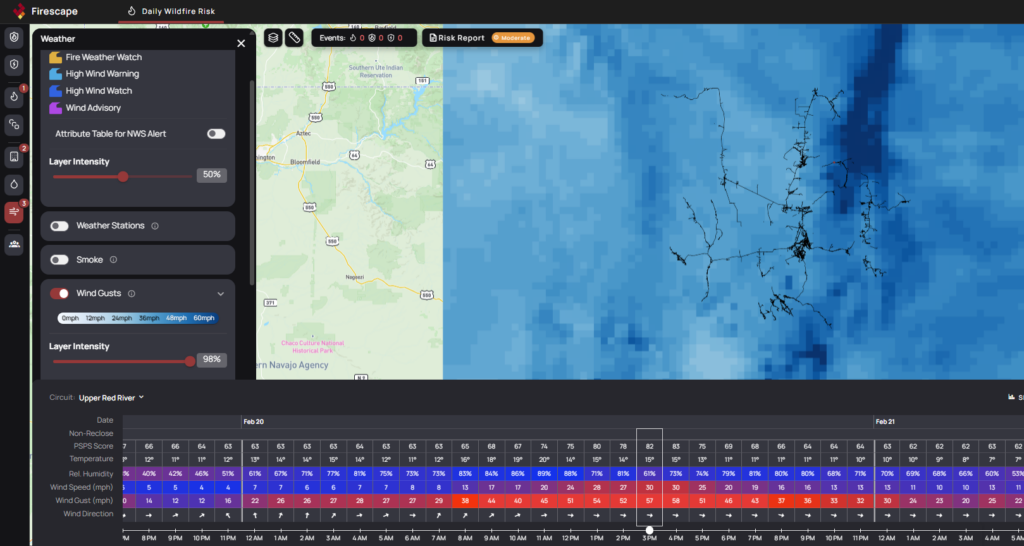The image size is (1024, 546).
Task: Click the wind weather sidebar icon
Action: [x=14, y=212]
